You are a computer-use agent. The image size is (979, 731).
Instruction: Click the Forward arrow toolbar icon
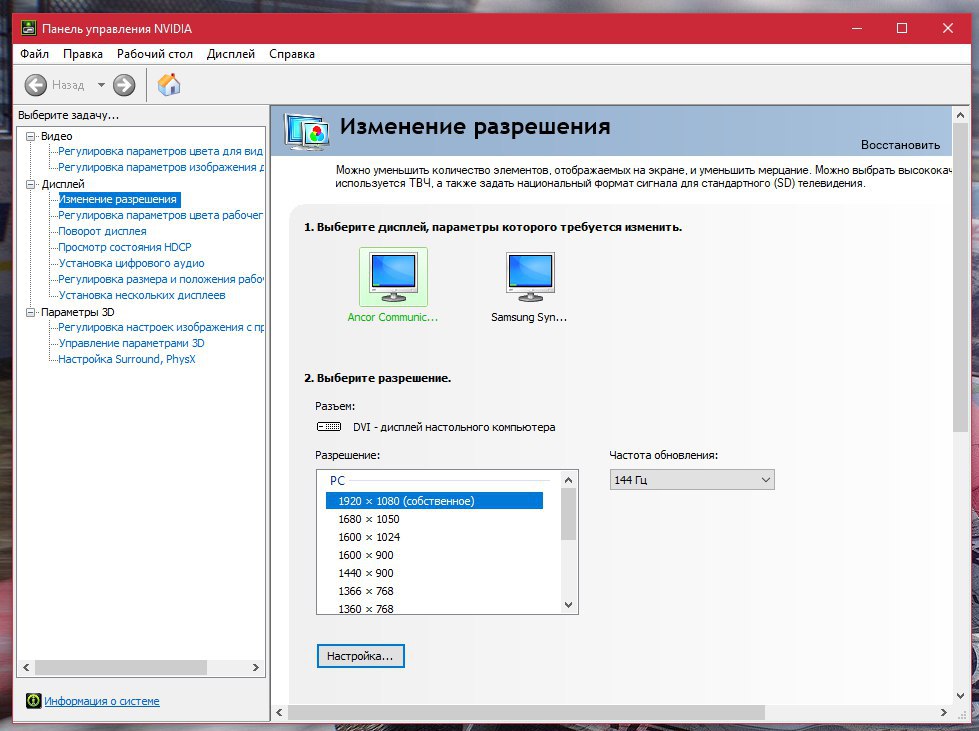point(124,85)
